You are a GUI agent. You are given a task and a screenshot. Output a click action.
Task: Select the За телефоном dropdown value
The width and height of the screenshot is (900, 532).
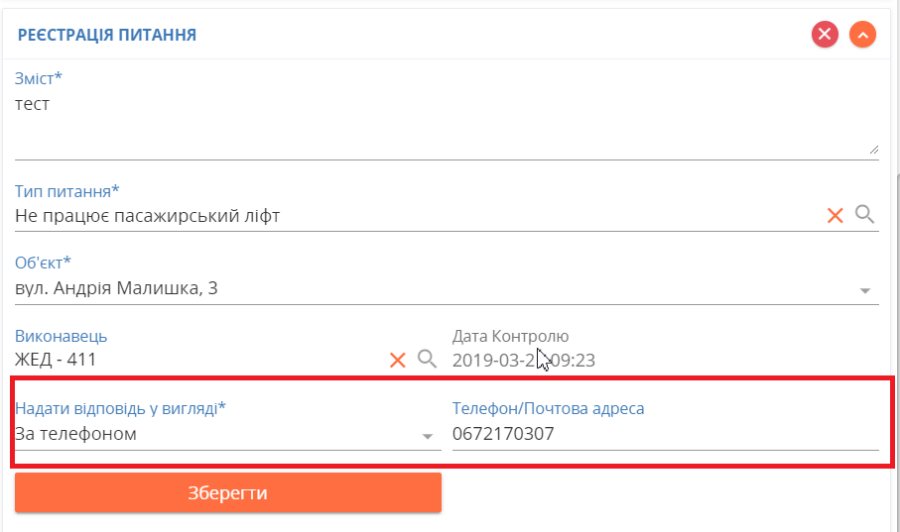pos(76,435)
